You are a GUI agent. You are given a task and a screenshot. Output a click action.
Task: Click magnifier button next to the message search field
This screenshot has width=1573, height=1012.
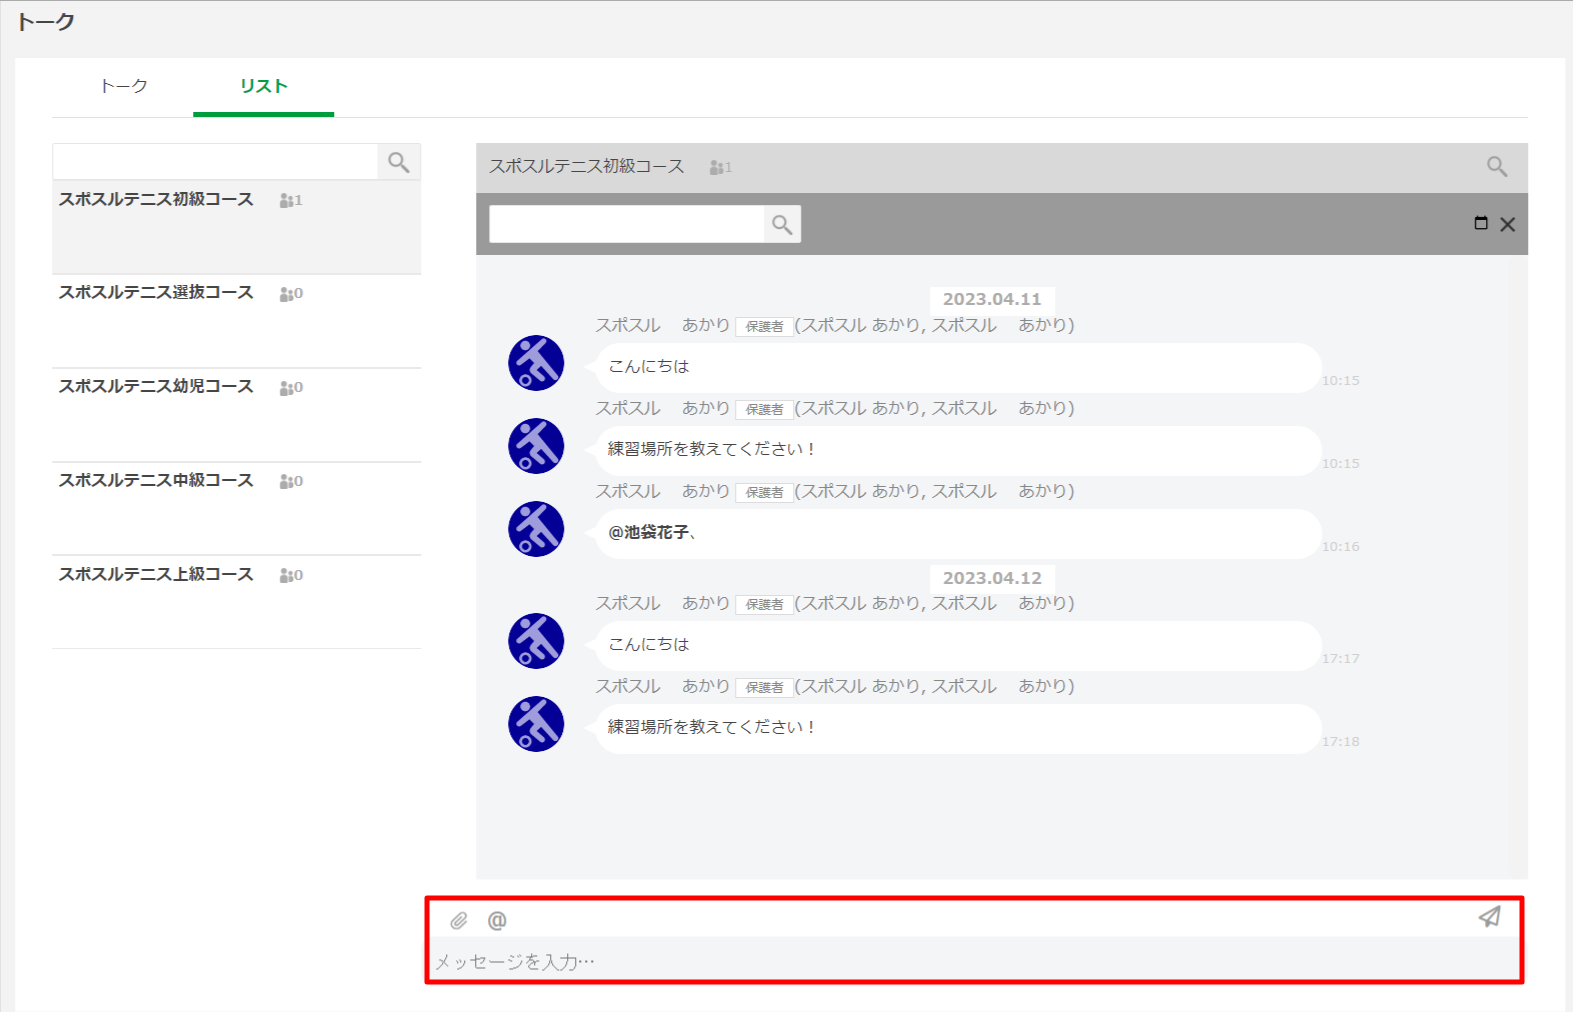point(783,225)
